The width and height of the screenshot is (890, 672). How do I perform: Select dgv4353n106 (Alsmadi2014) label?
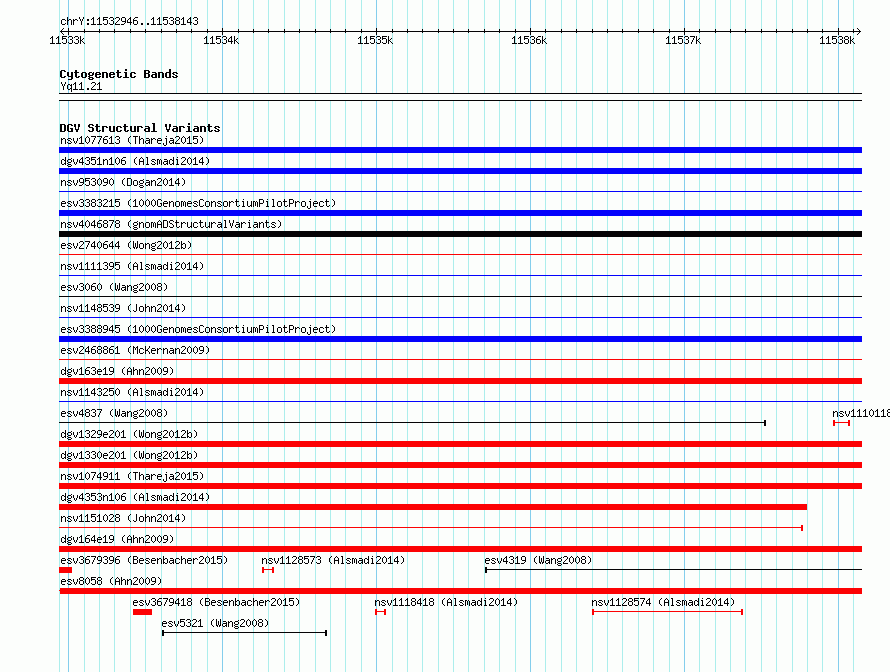click(x=135, y=497)
